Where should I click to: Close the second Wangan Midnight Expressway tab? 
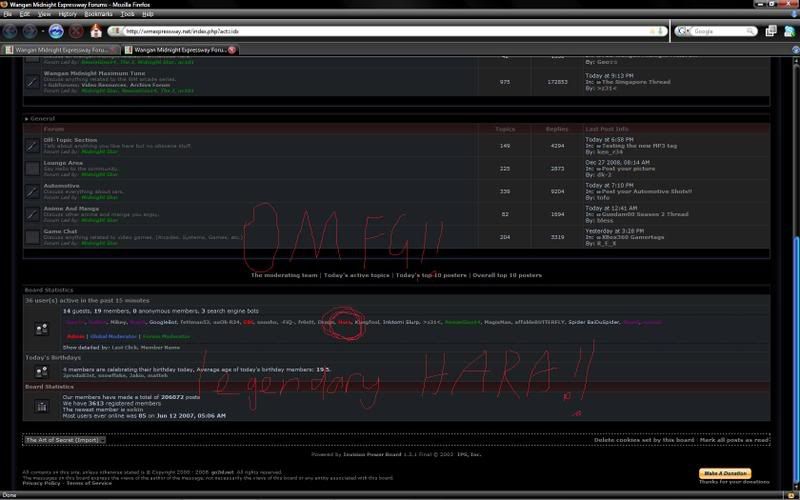[x=232, y=50]
